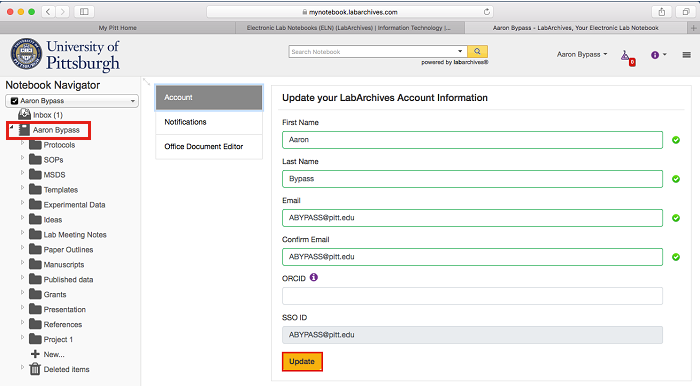
Task: Open the hamburger menu icon
Action: [x=687, y=55]
